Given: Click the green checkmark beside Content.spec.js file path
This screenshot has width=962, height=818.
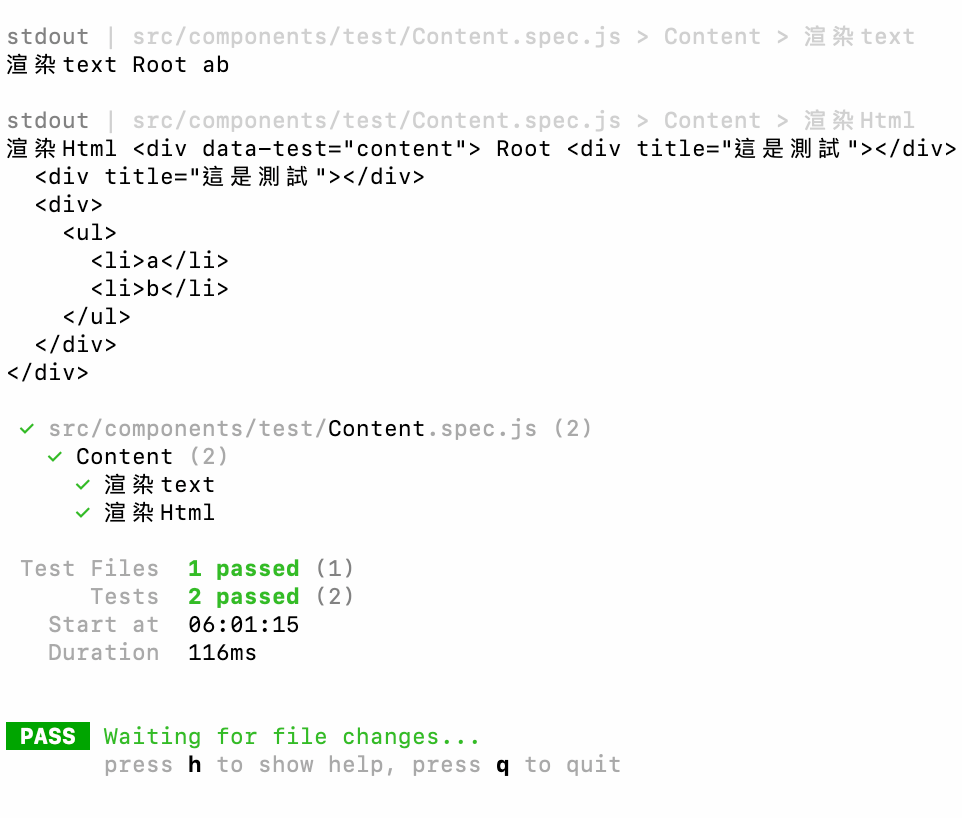Looking at the screenshot, I should (27, 429).
